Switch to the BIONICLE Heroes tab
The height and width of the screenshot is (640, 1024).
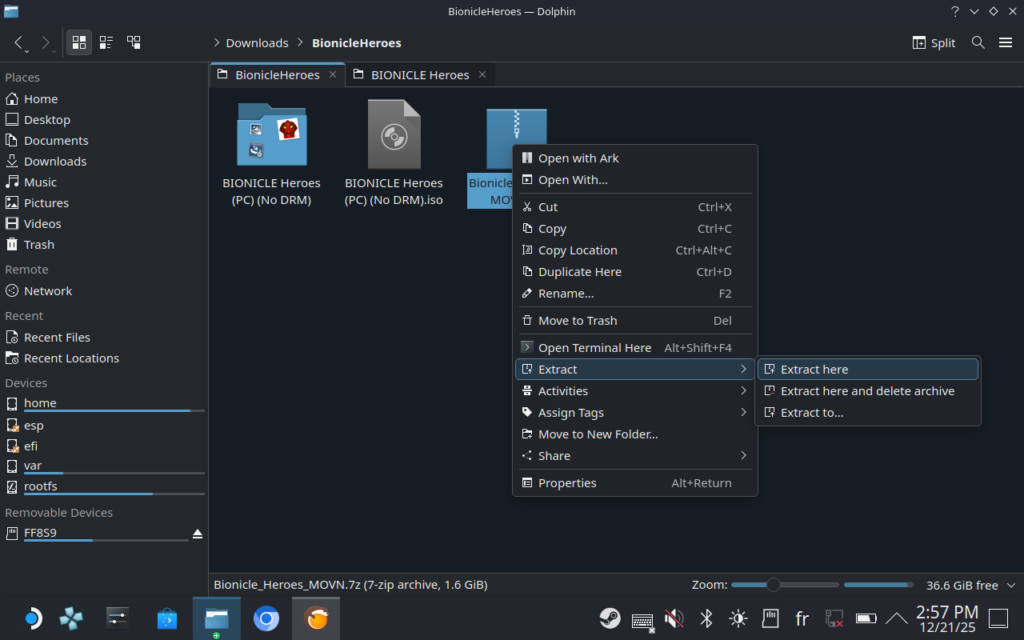pyautogui.click(x=419, y=75)
